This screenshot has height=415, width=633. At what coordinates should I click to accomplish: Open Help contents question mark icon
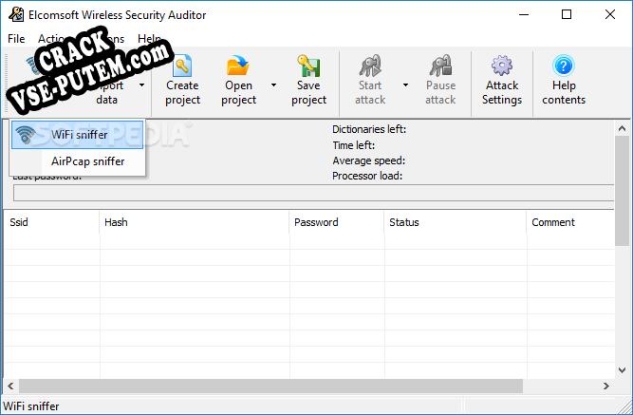tap(564, 66)
